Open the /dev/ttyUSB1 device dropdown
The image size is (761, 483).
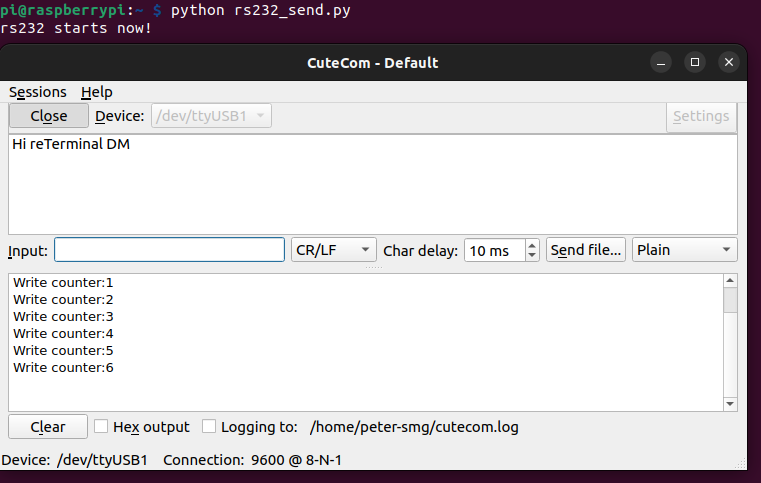(x=211, y=116)
